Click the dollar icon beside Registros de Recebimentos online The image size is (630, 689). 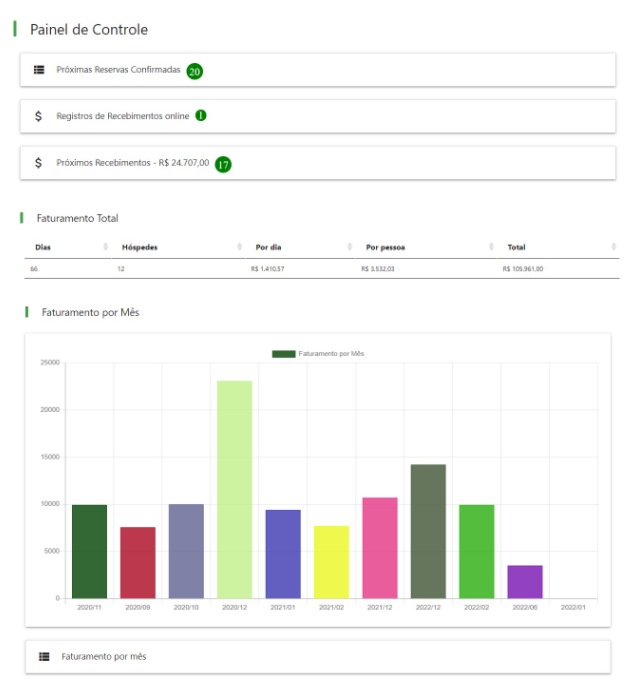click(39, 116)
